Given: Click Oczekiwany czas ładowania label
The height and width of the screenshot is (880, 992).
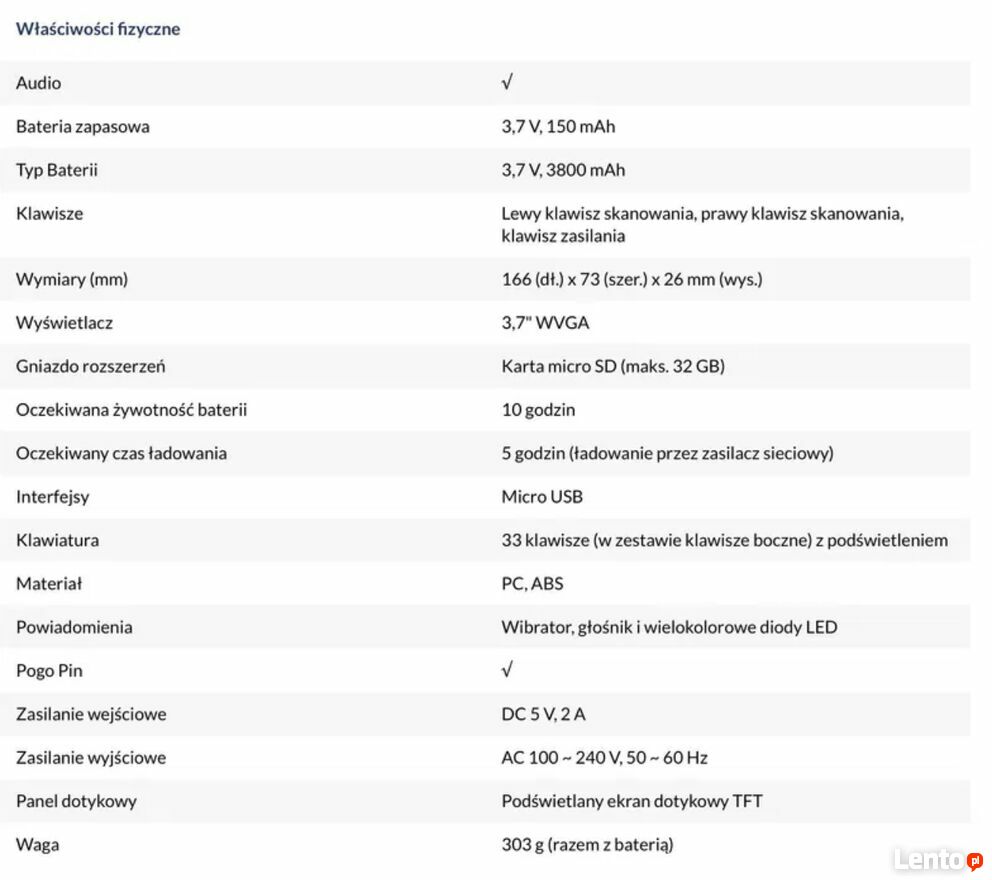Looking at the screenshot, I should (x=121, y=454).
